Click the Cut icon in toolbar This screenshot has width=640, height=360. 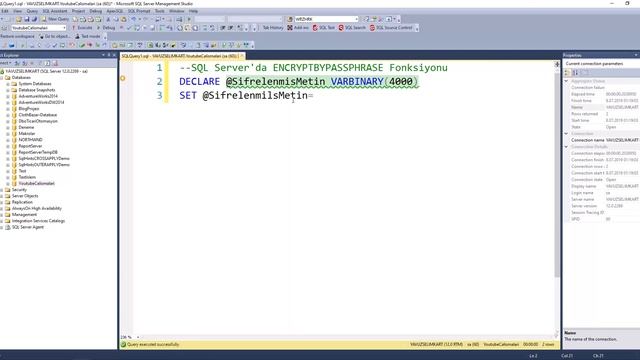point(108,19)
